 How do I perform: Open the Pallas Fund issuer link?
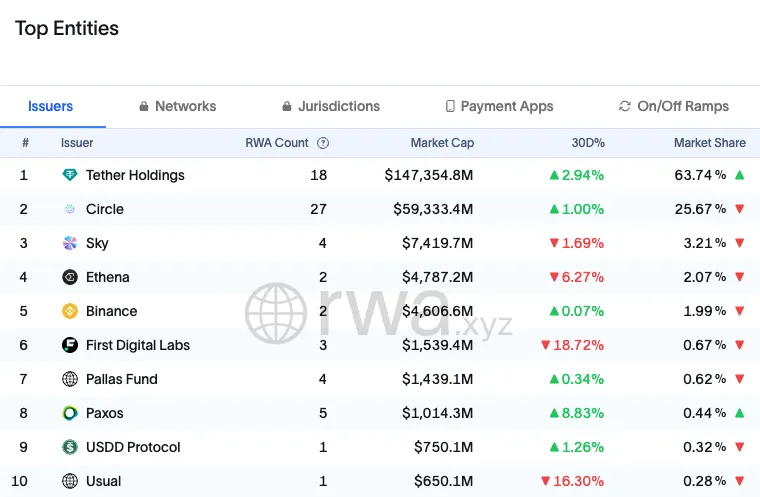click(x=122, y=379)
